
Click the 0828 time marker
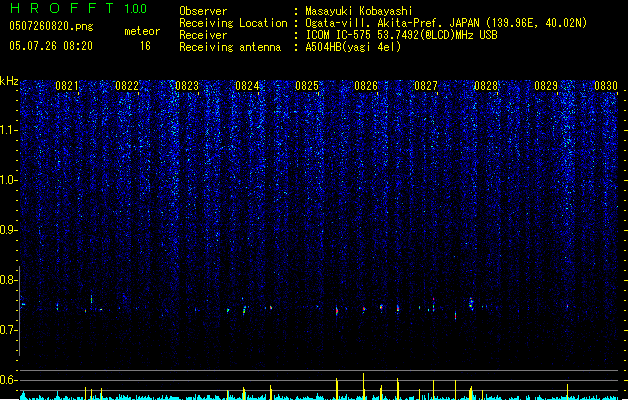pos(486,86)
